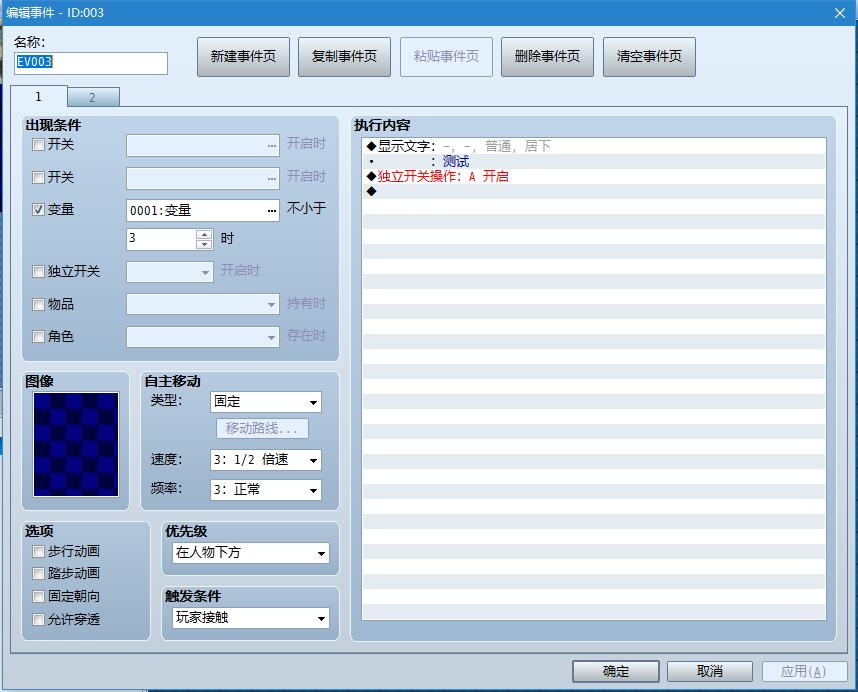858x692 pixels.
Task: Enable the 角色 condition checkbox
Action: [x=38, y=336]
